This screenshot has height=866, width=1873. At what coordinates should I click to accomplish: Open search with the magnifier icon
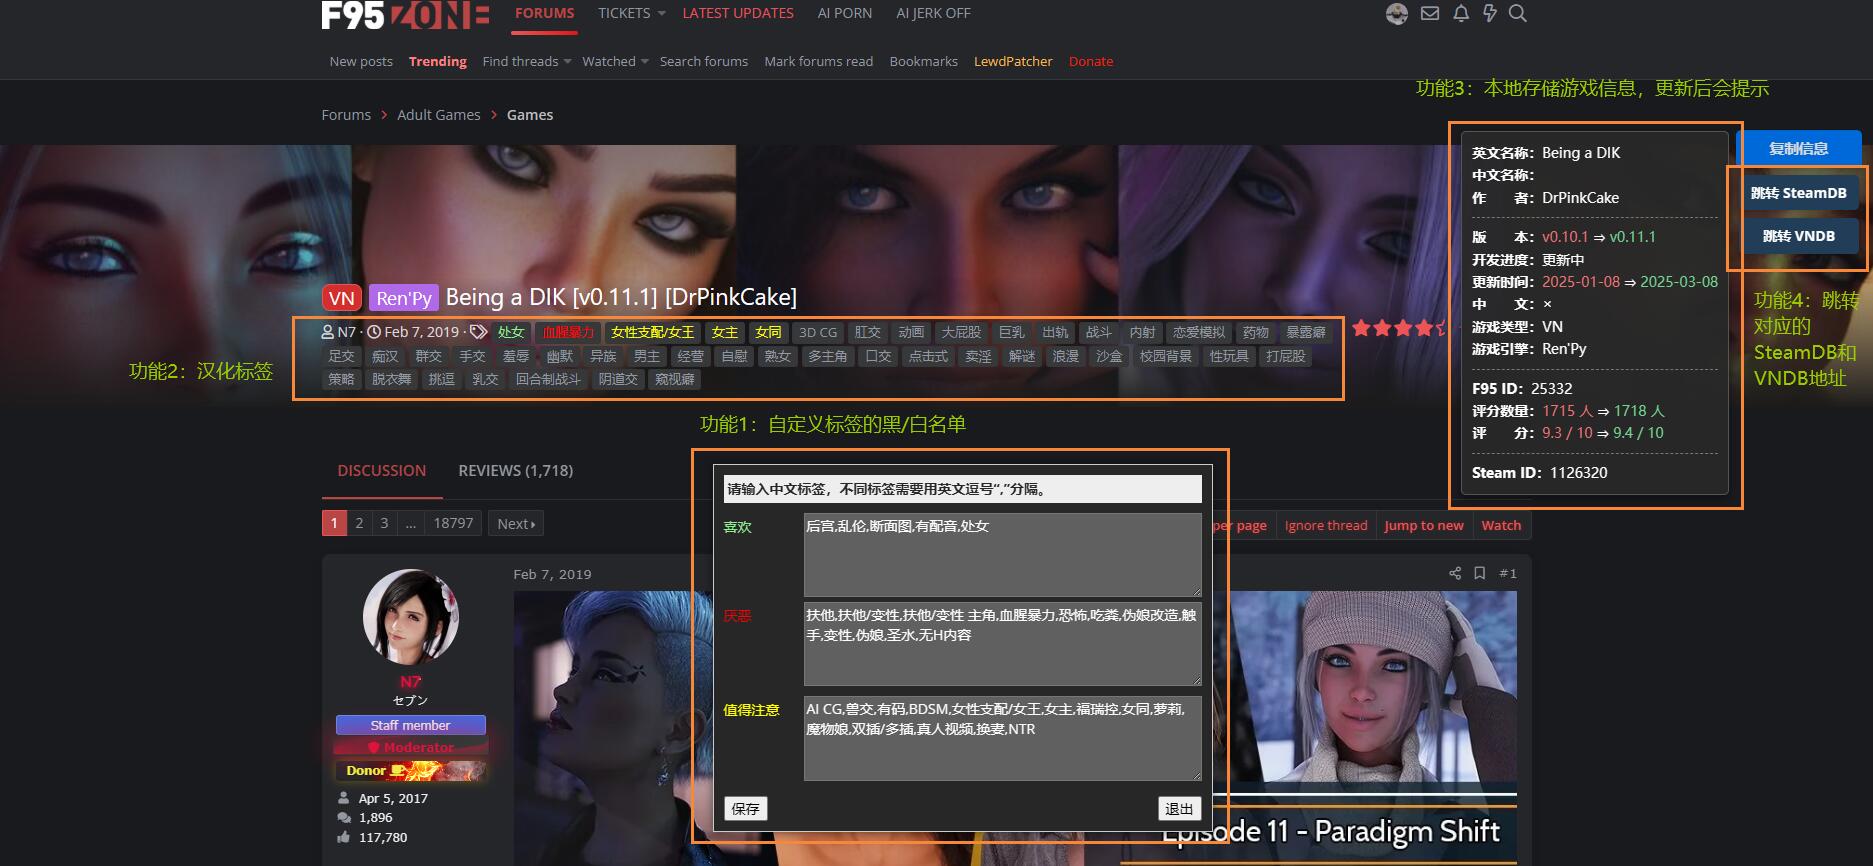pyautogui.click(x=1518, y=14)
